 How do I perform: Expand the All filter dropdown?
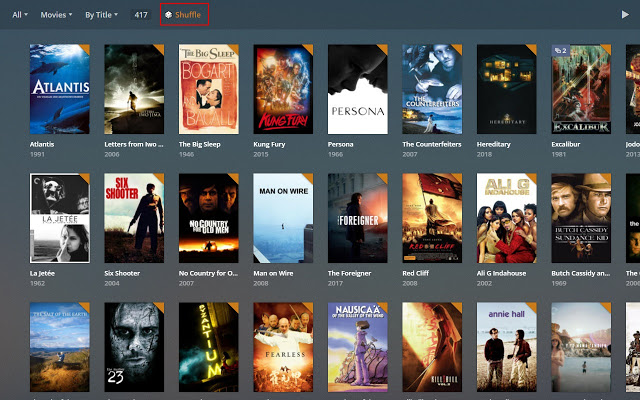(x=20, y=15)
